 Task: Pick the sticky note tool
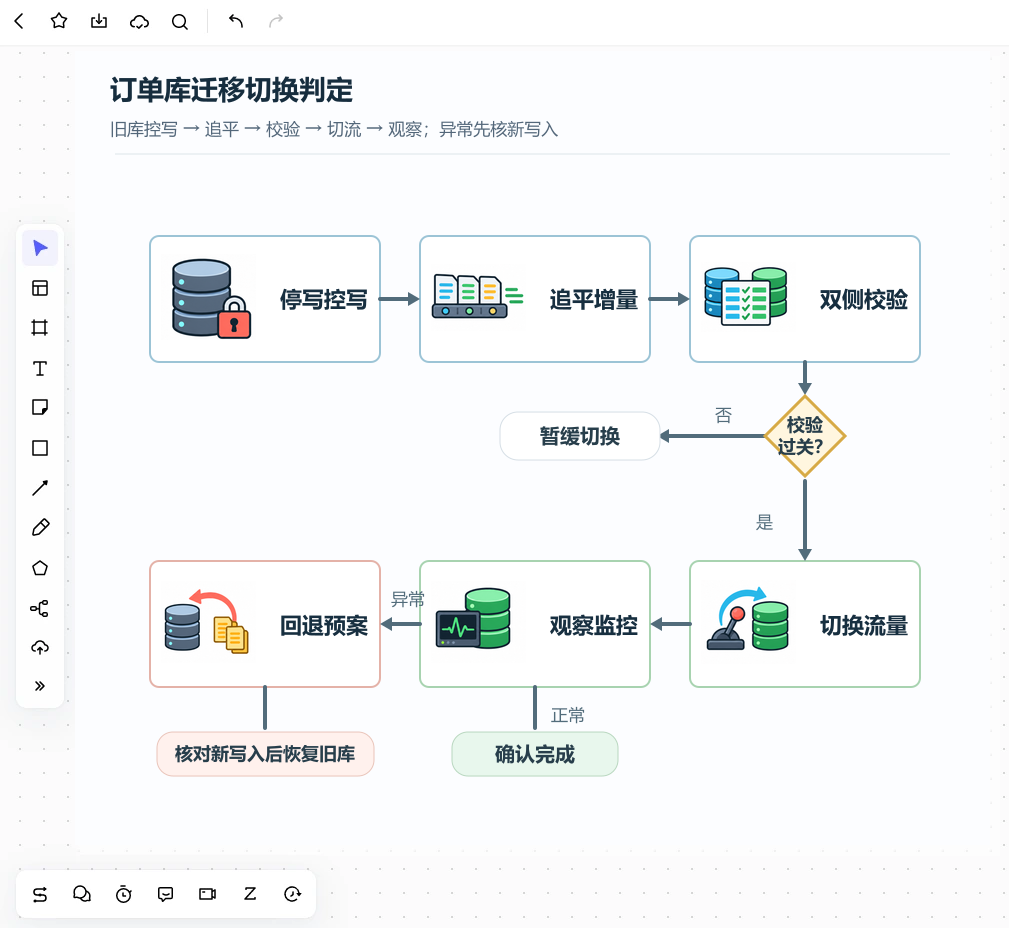40,407
